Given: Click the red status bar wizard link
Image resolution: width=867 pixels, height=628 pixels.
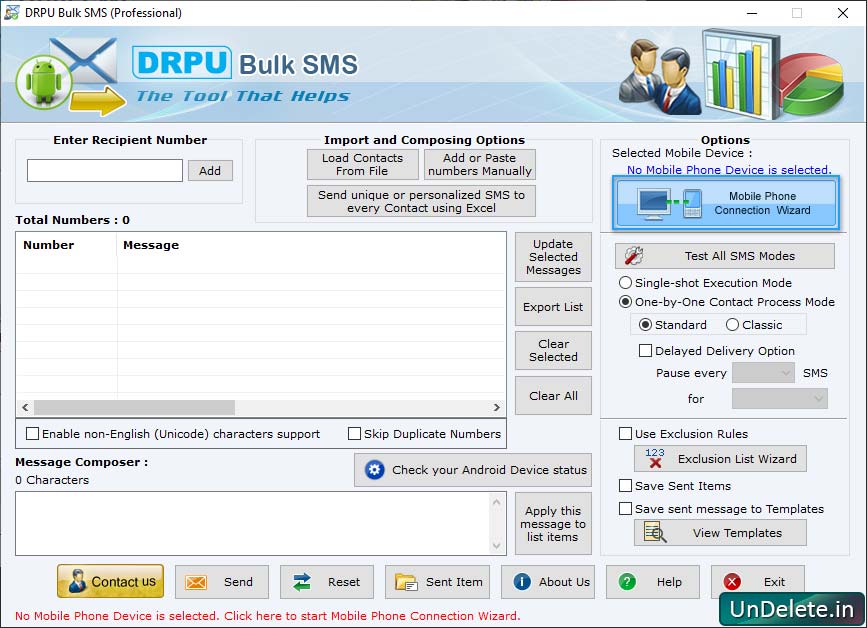Looking at the screenshot, I should pos(268,615).
